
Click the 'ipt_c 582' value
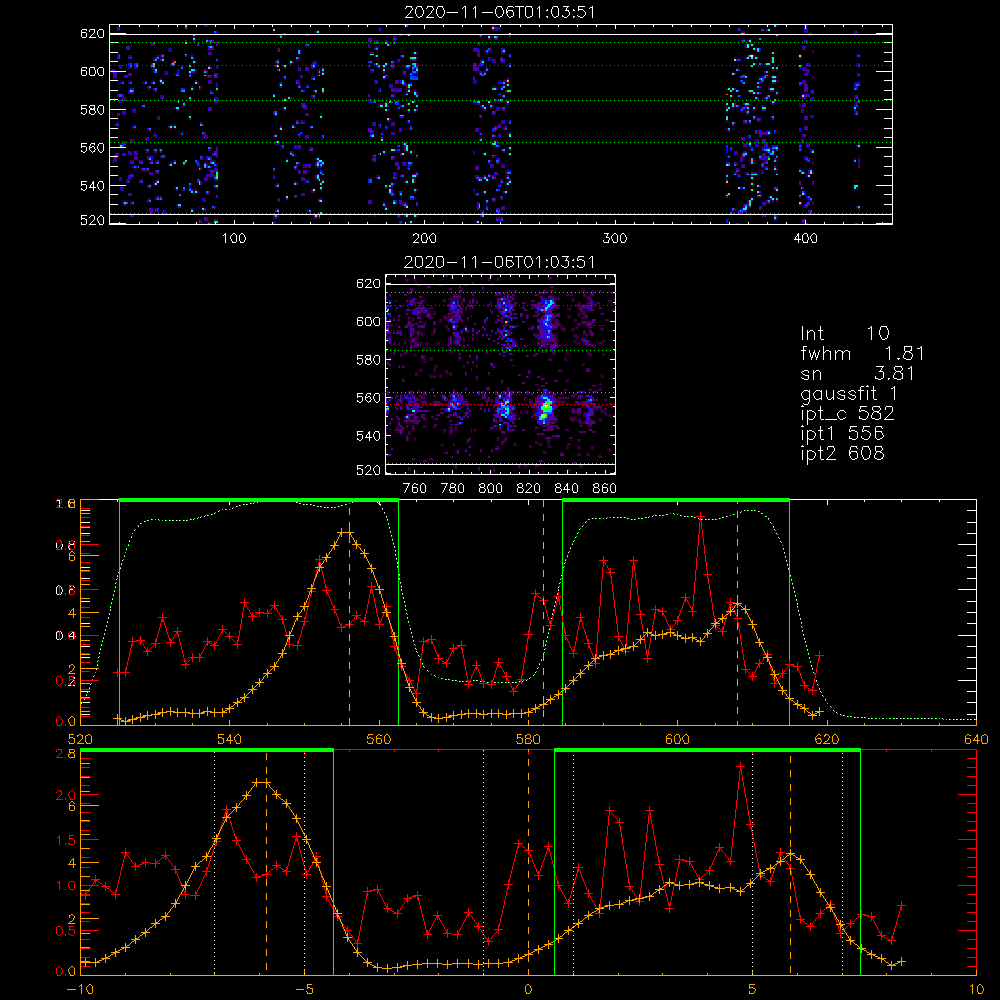[848, 414]
